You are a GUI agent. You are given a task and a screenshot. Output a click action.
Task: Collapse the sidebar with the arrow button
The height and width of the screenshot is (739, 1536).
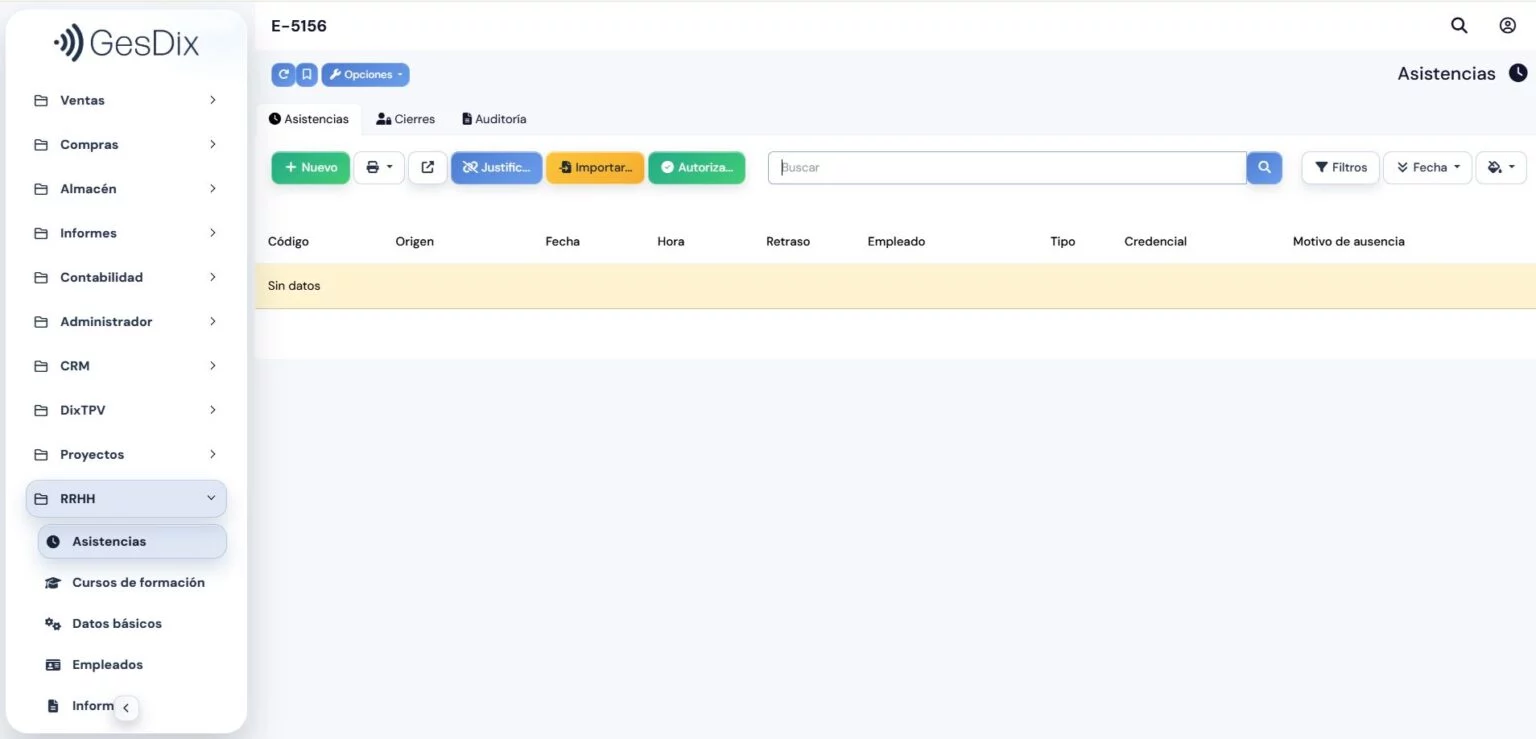126,708
